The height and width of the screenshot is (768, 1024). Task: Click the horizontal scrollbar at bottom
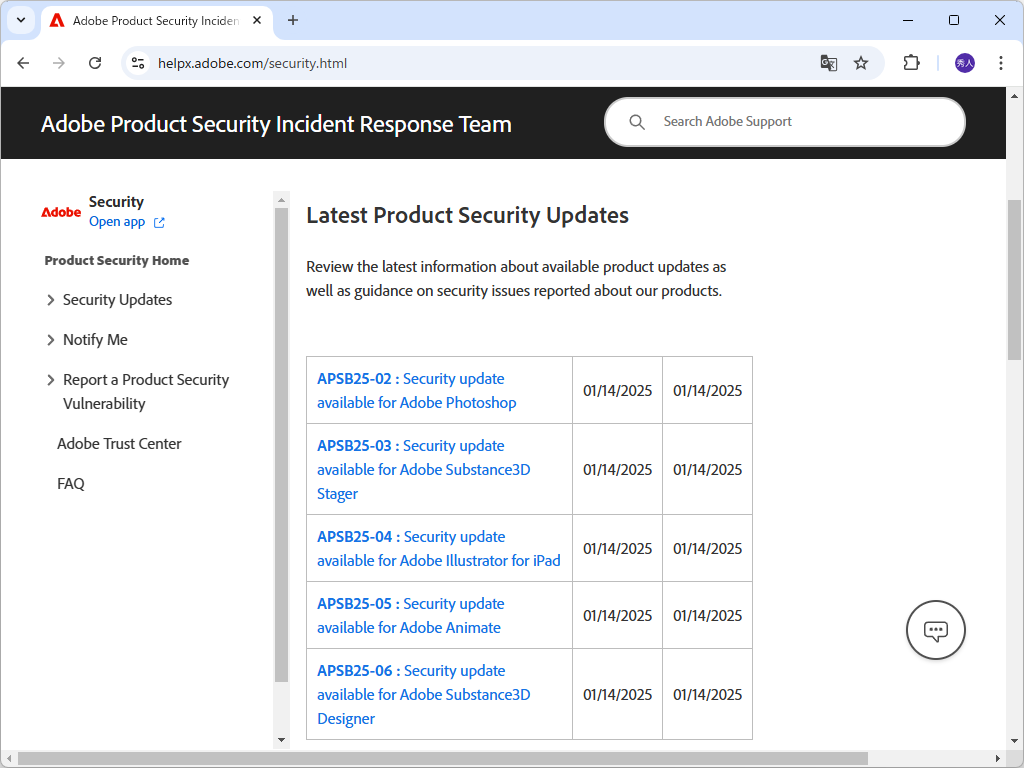point(440,759)
